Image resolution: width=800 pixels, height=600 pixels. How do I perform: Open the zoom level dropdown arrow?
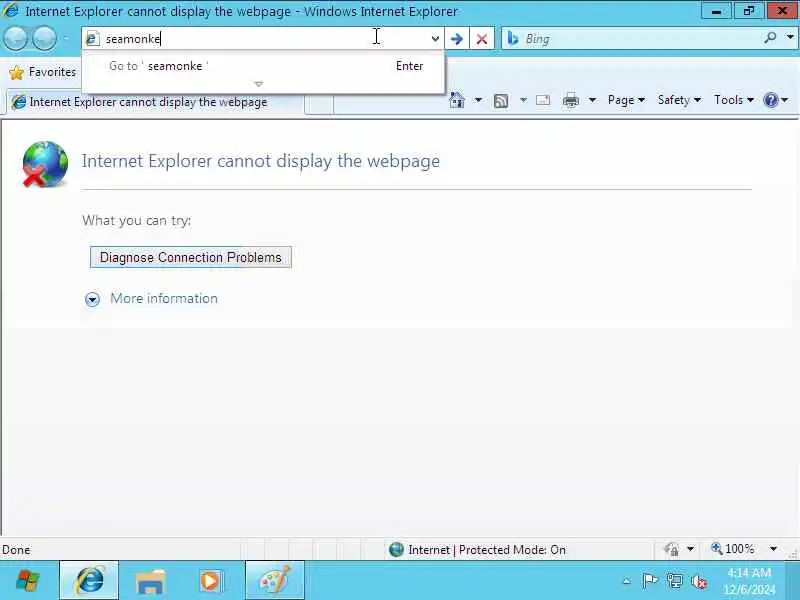[773, 549]
